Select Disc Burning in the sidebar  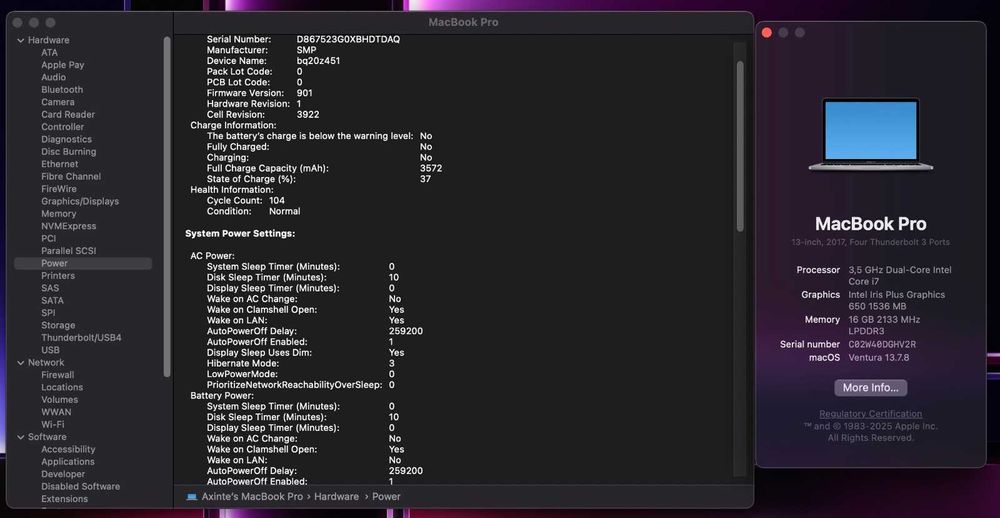pos(68,152)
